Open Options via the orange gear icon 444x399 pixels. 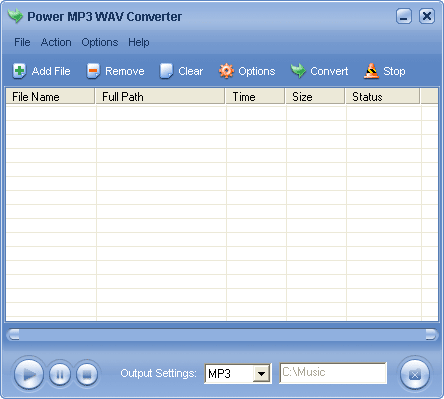[x=226, y=71]
